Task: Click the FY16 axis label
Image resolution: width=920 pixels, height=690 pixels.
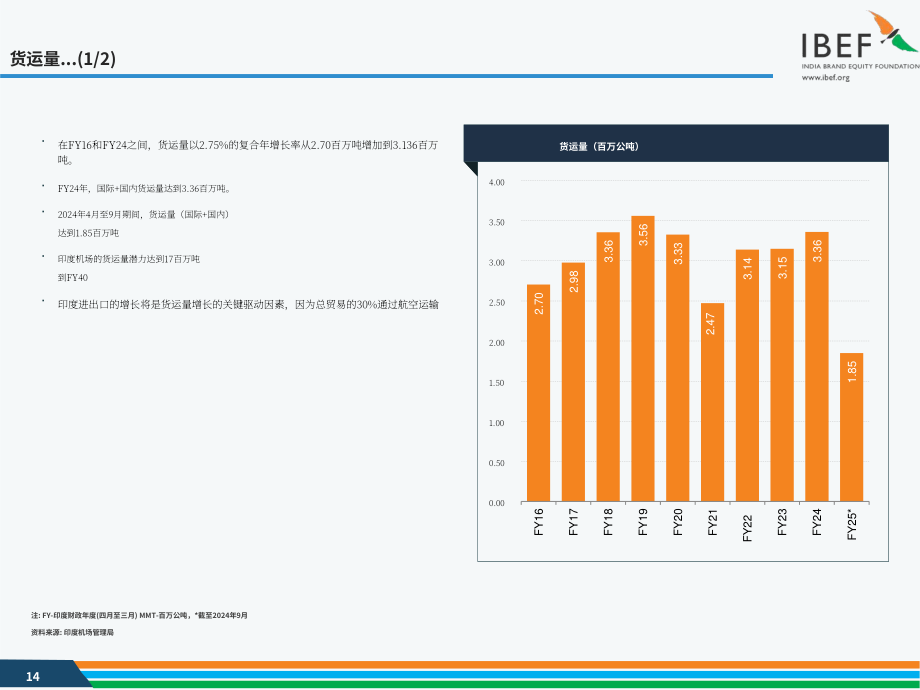Action: pyautogui.click(x=539, y=522)
